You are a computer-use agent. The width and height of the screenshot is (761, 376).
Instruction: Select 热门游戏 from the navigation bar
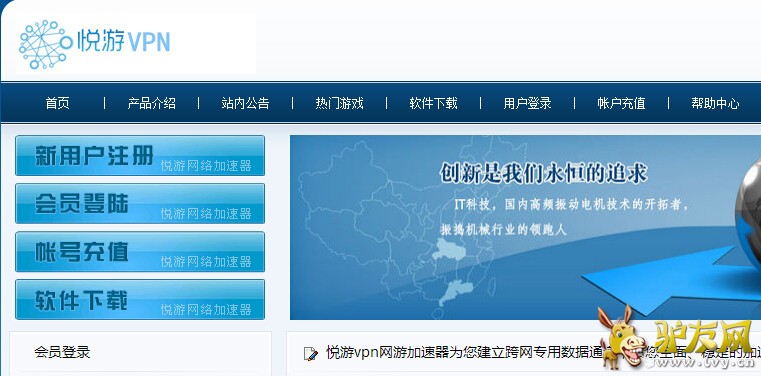tap(339, 103)
